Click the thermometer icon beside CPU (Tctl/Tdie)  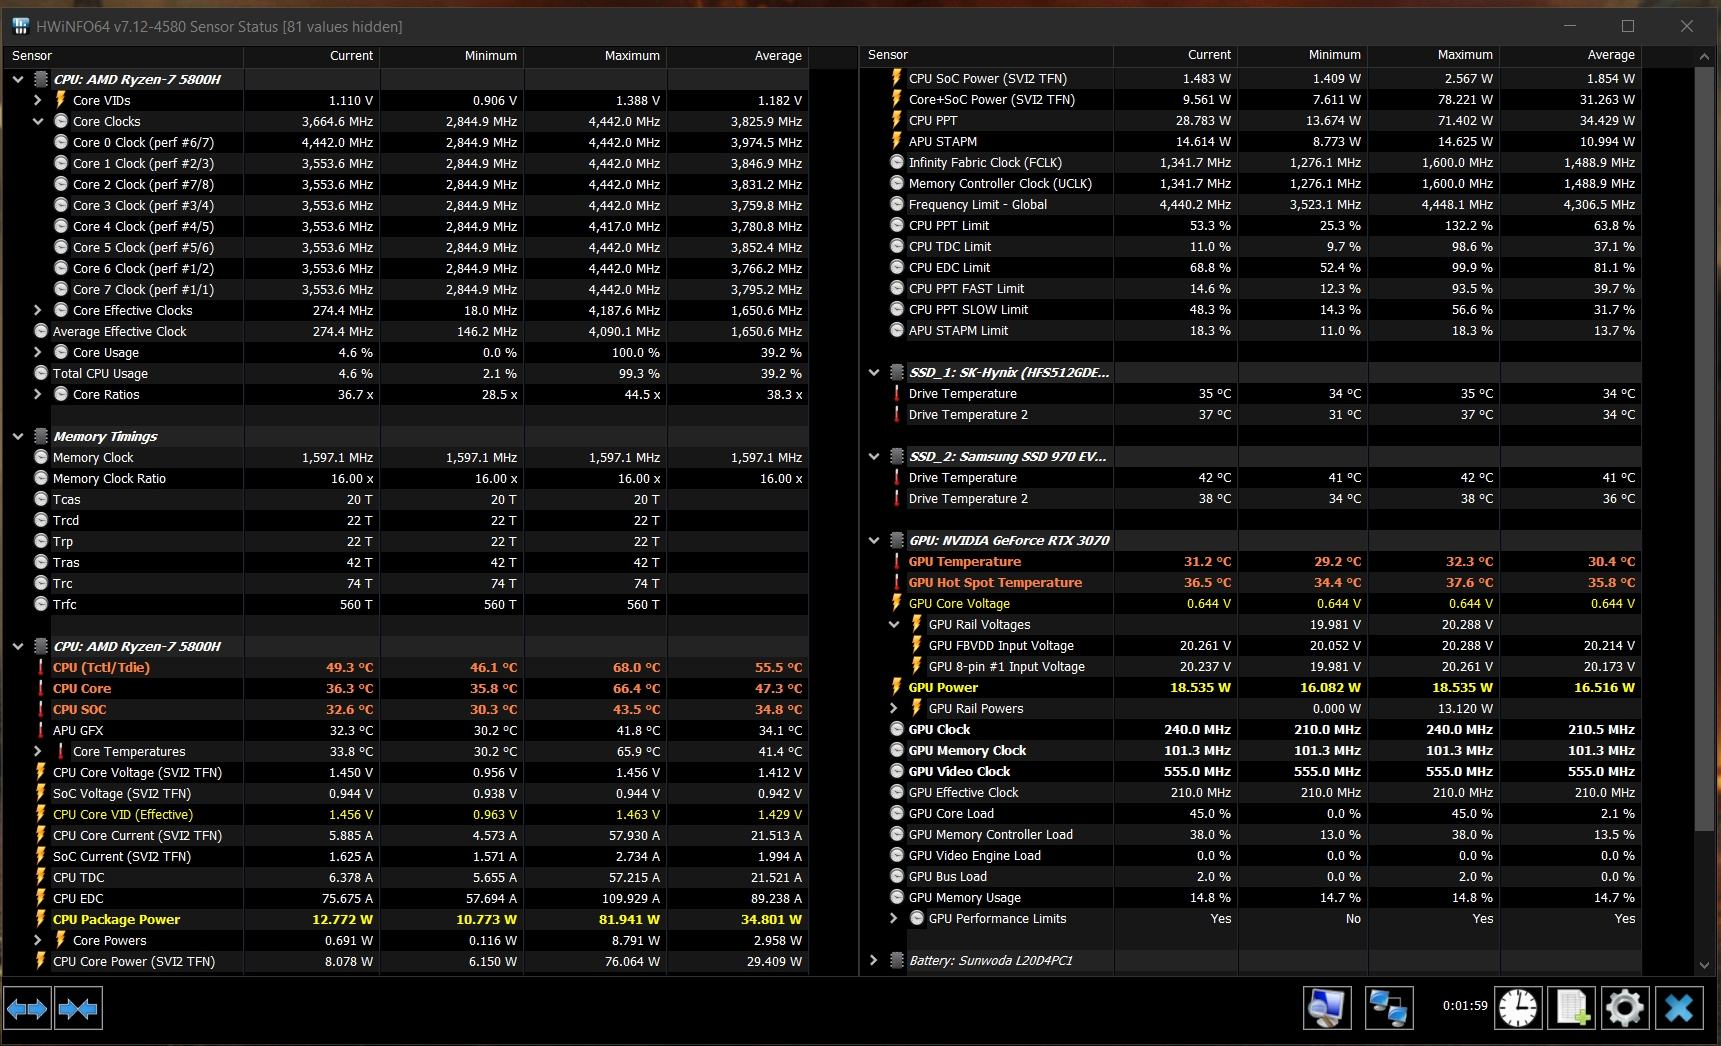tap(41, 667)
